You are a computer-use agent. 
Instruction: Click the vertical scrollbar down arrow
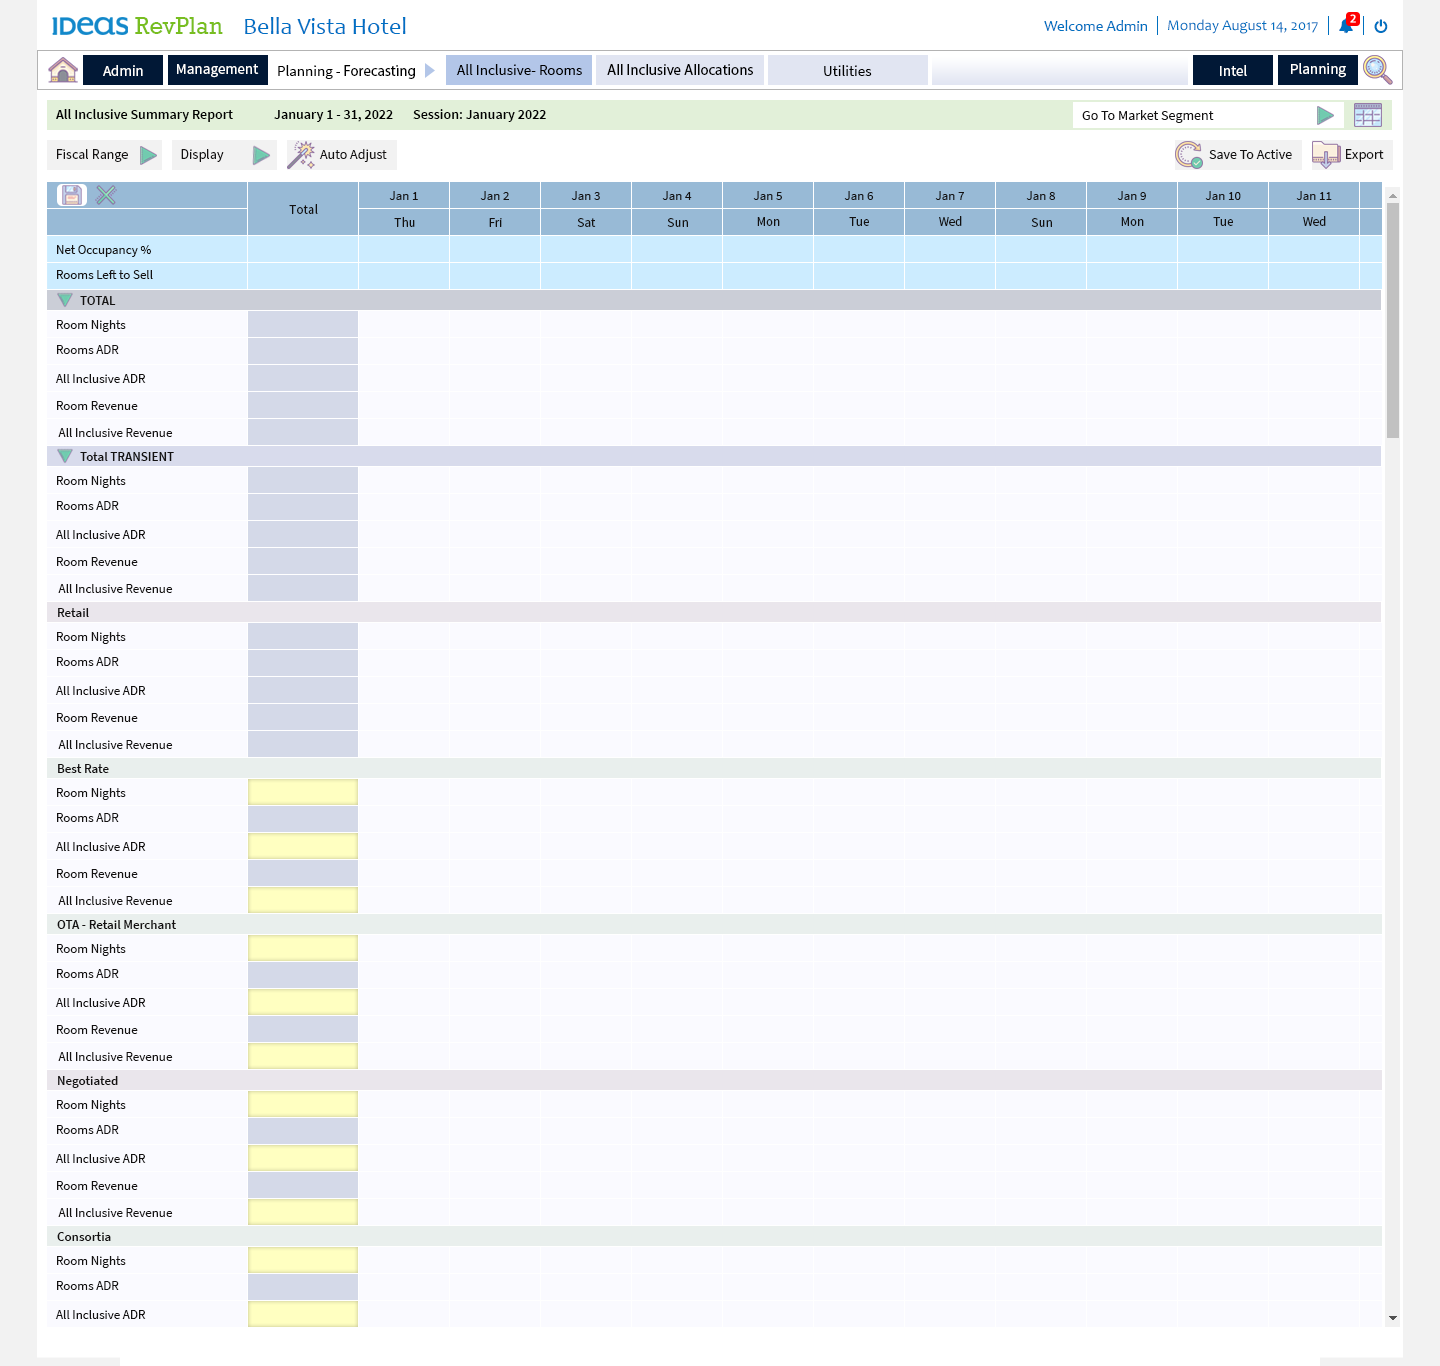pos(1392,1318)
